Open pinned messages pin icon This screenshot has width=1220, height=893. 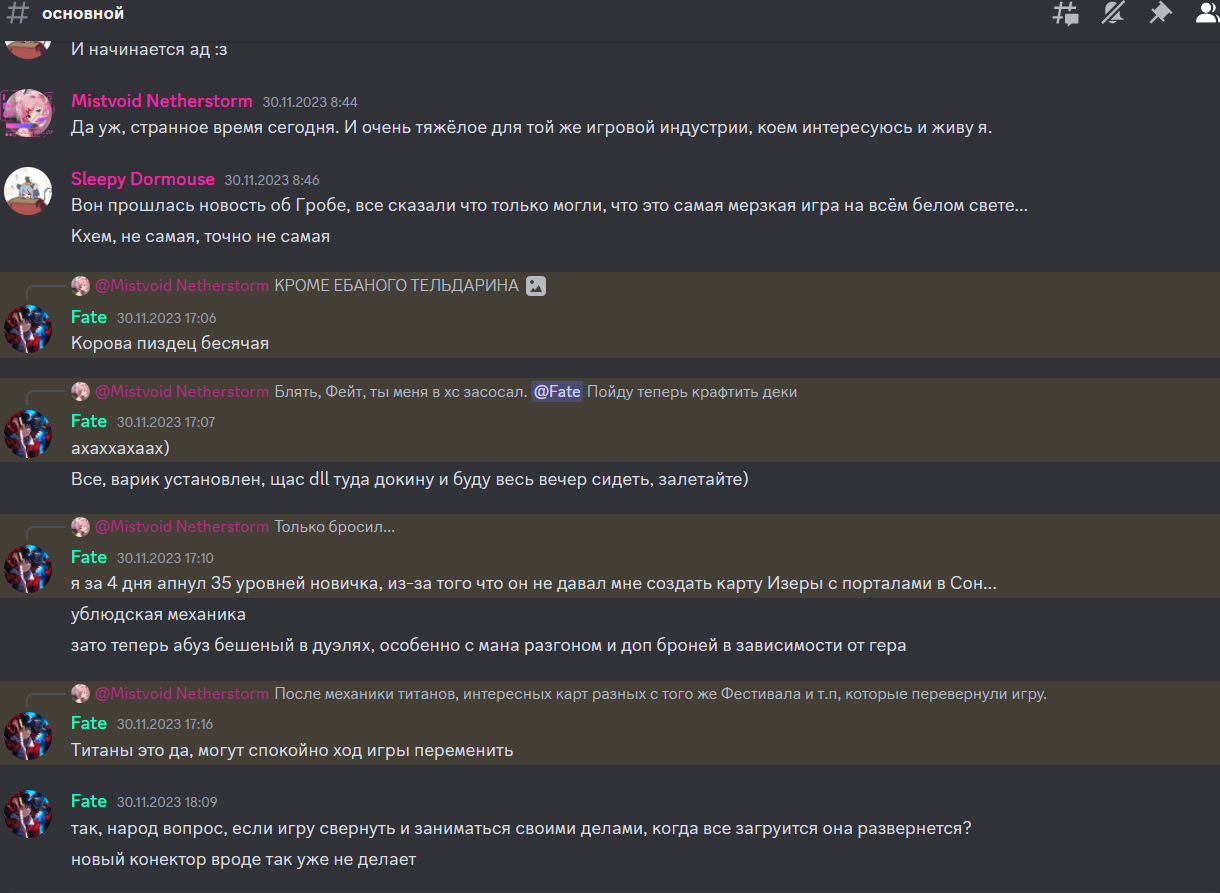coord(1160,13)
